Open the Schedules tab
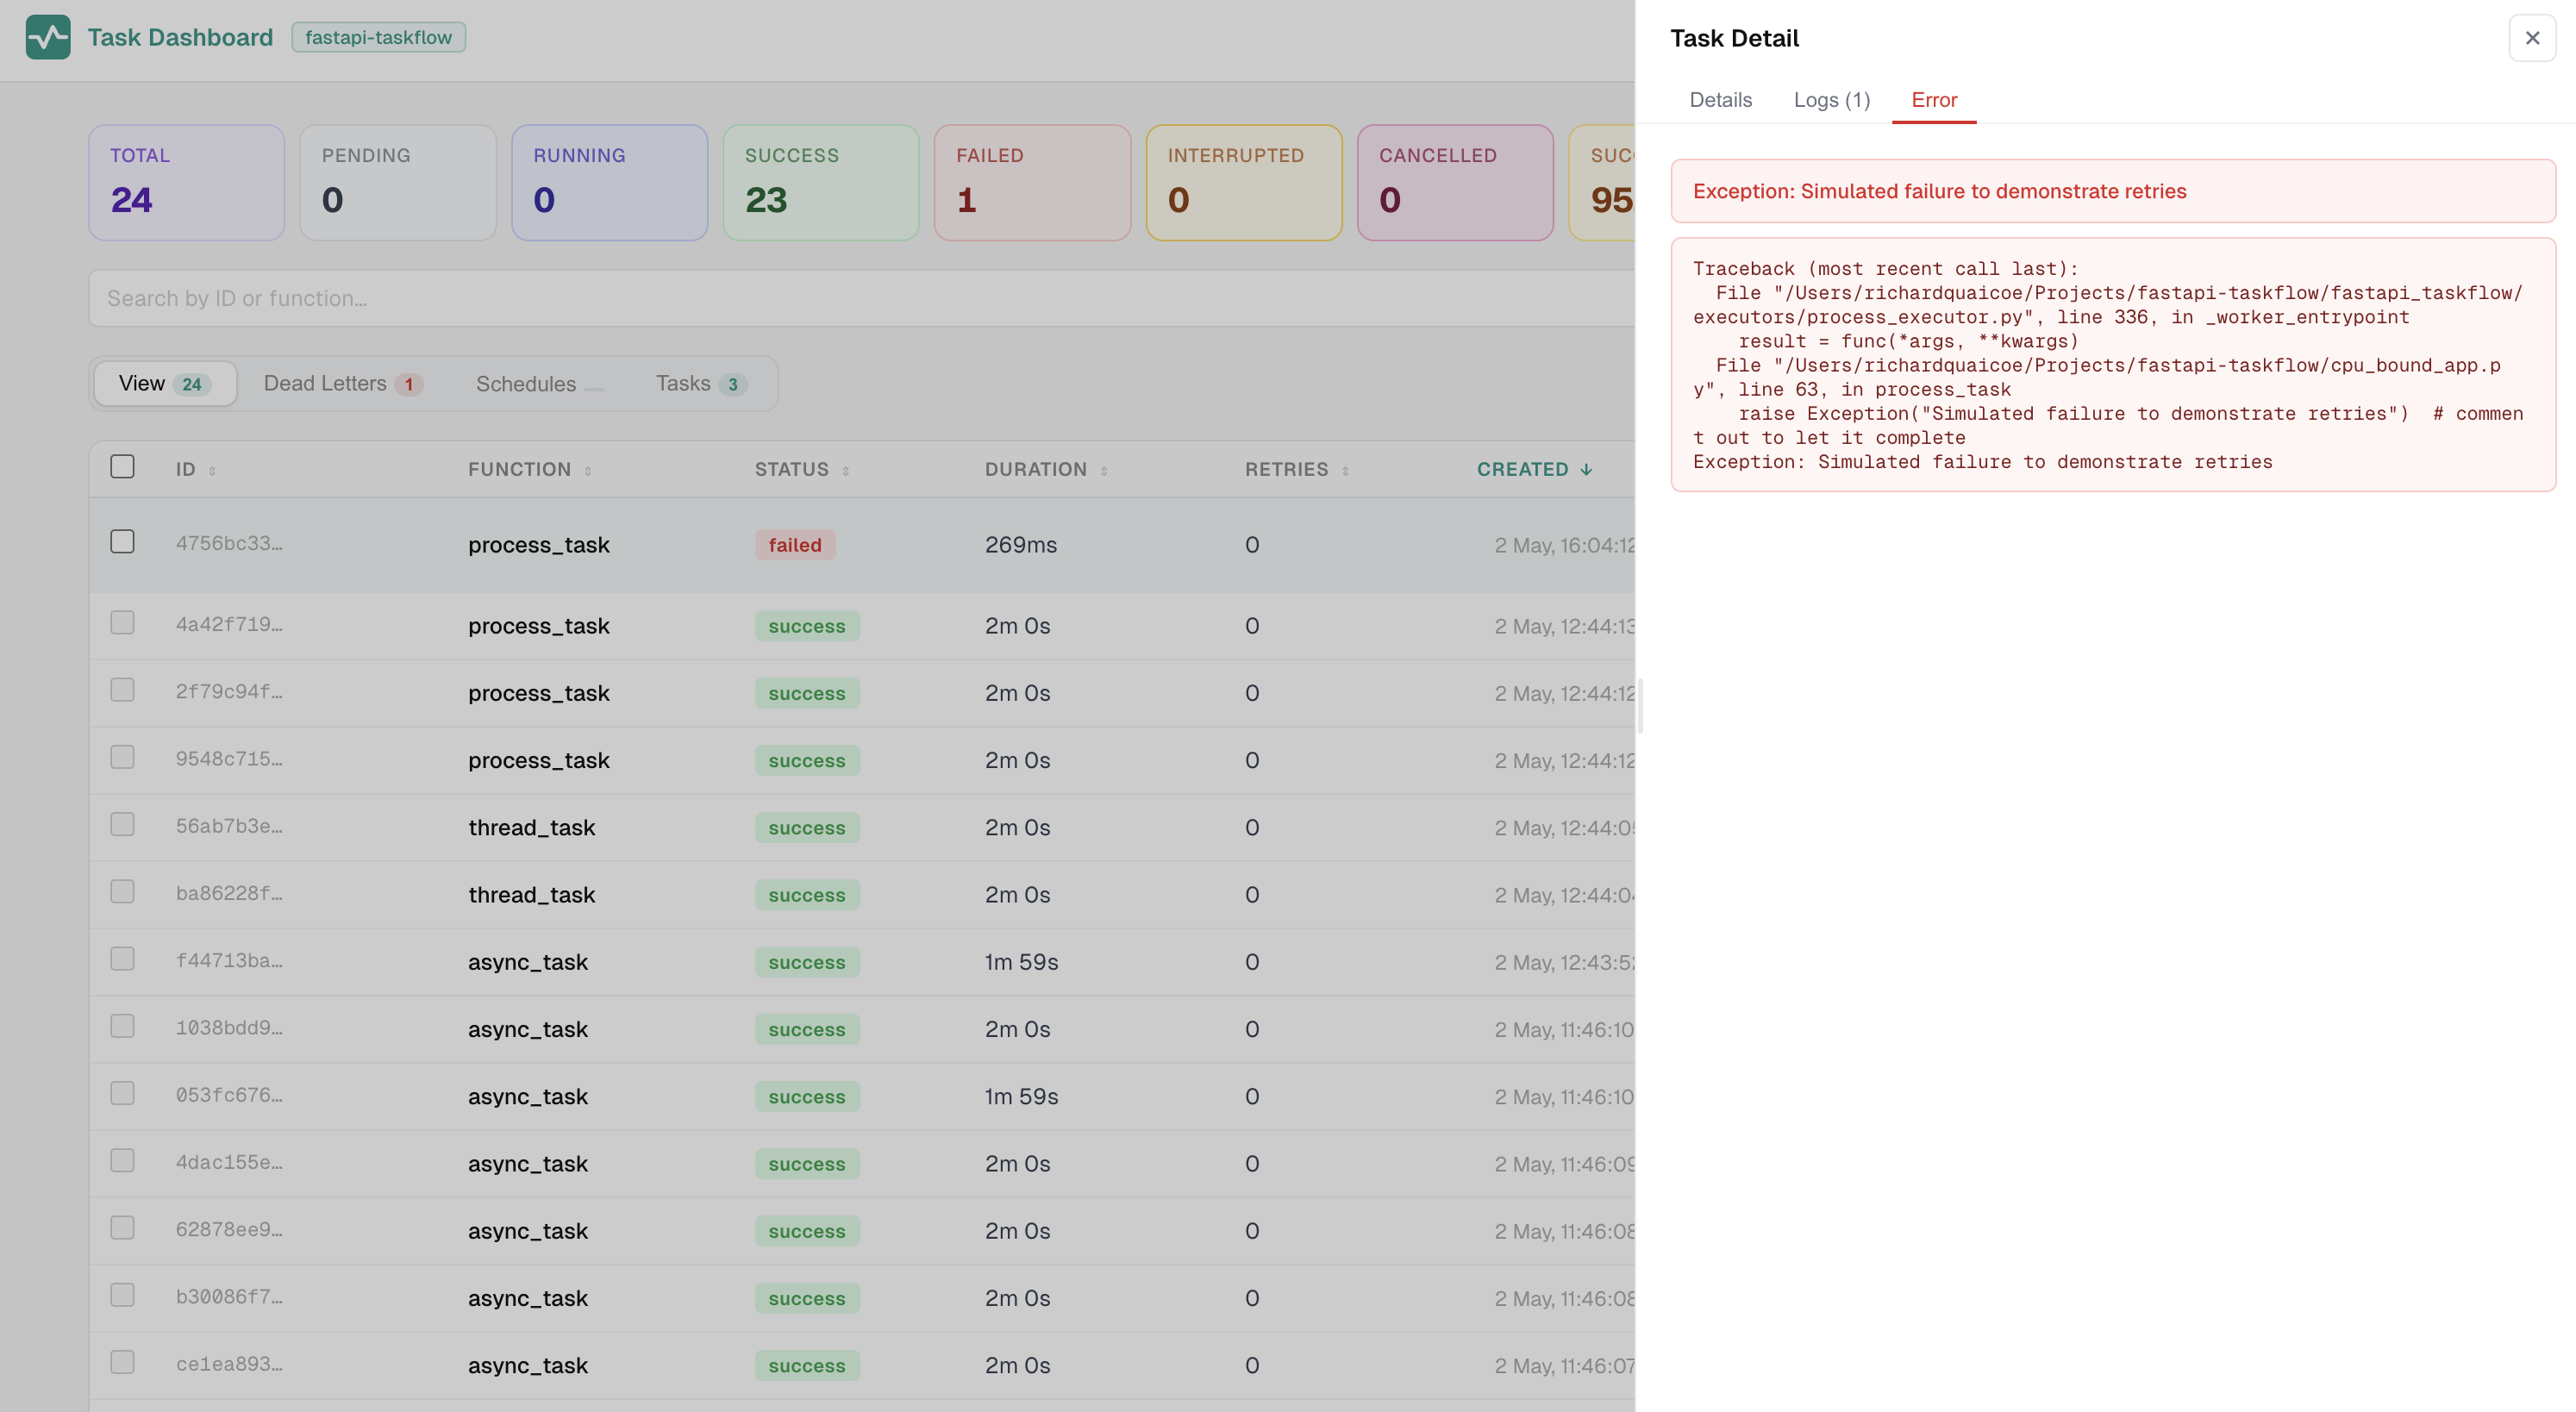The height and width of the screenshot is (1412, 2576). [x=539, y=384]
